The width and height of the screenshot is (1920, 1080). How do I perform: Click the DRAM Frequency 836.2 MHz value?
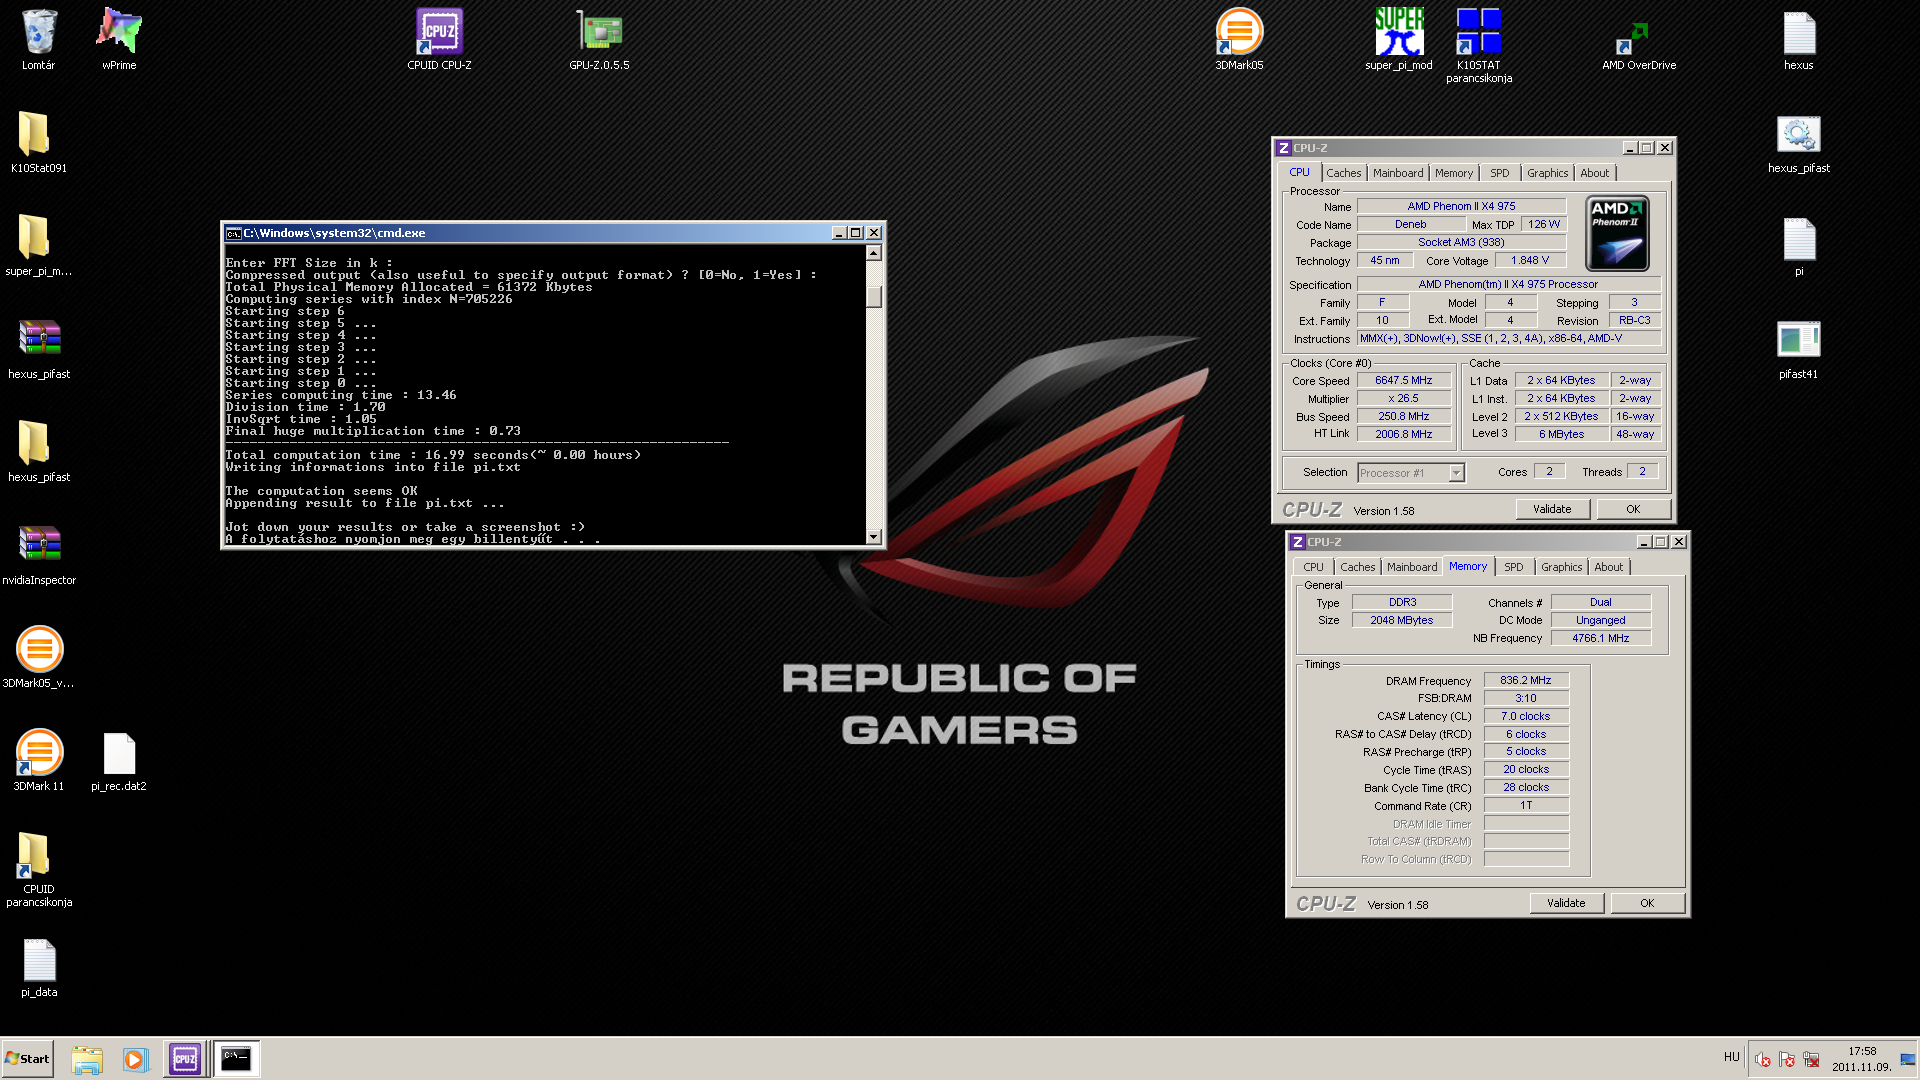1526,680
